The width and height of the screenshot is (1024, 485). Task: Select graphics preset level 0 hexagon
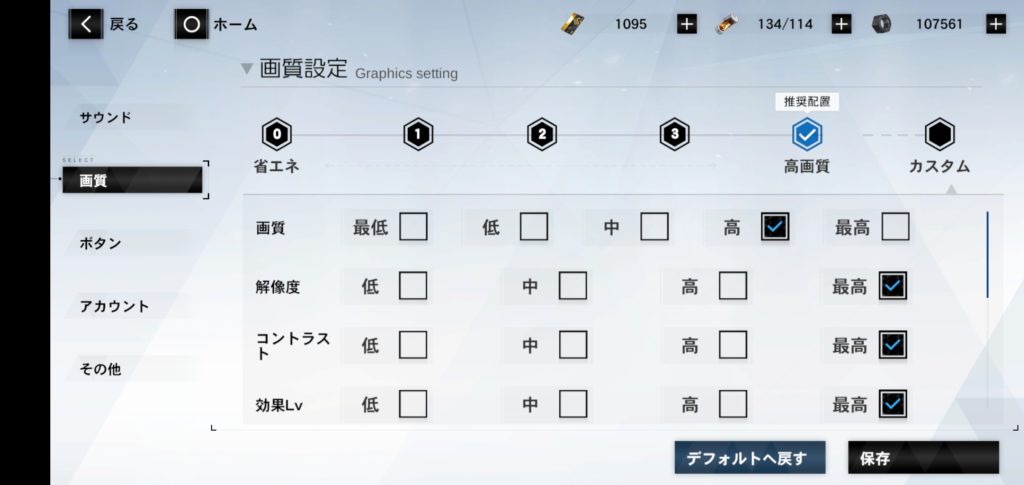pos(276,133)
